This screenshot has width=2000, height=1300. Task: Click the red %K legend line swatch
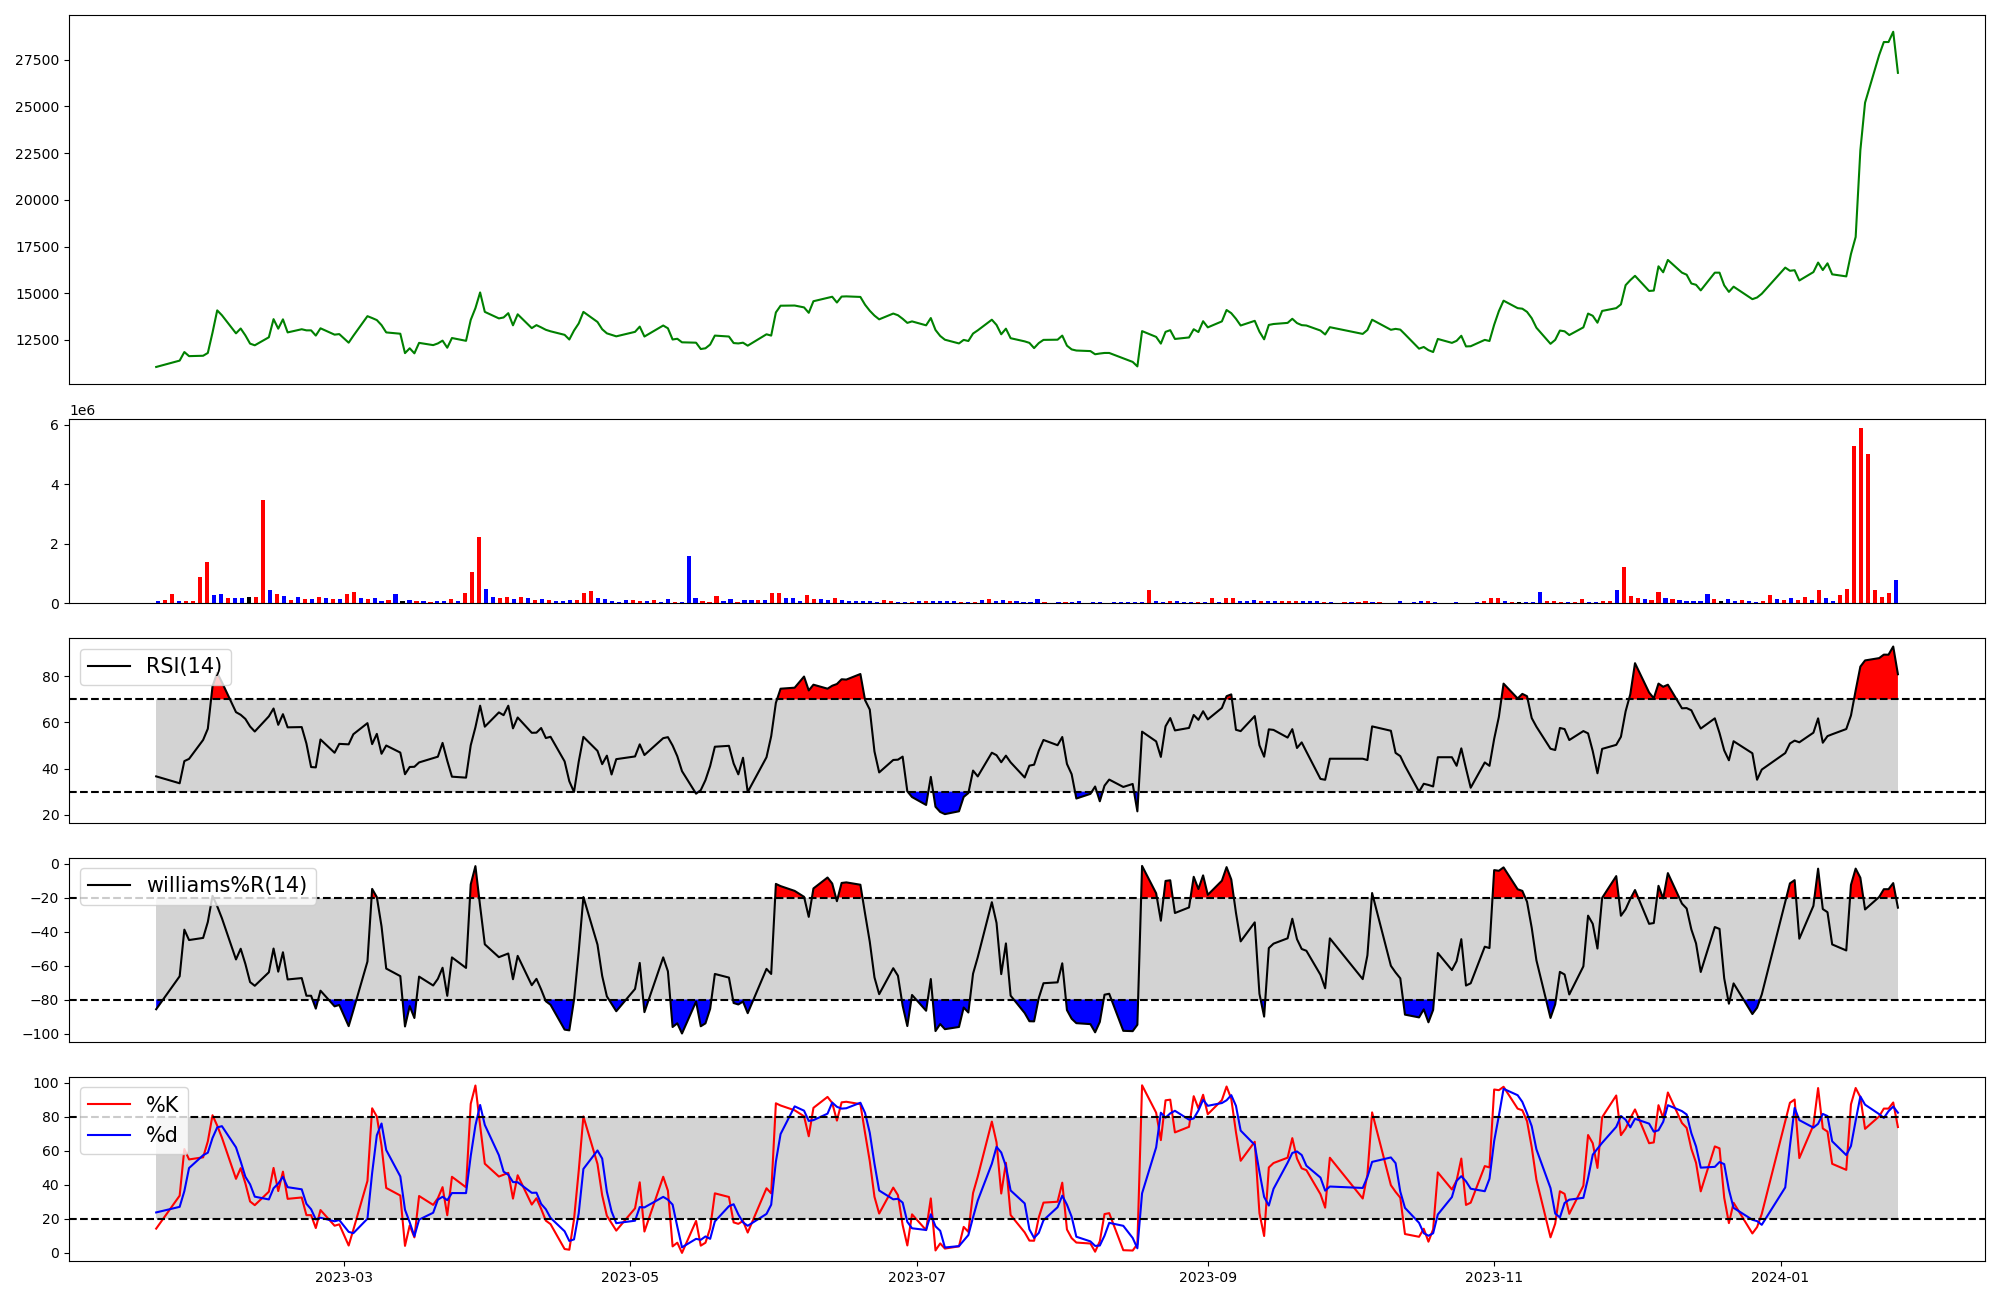(109, 1105)
